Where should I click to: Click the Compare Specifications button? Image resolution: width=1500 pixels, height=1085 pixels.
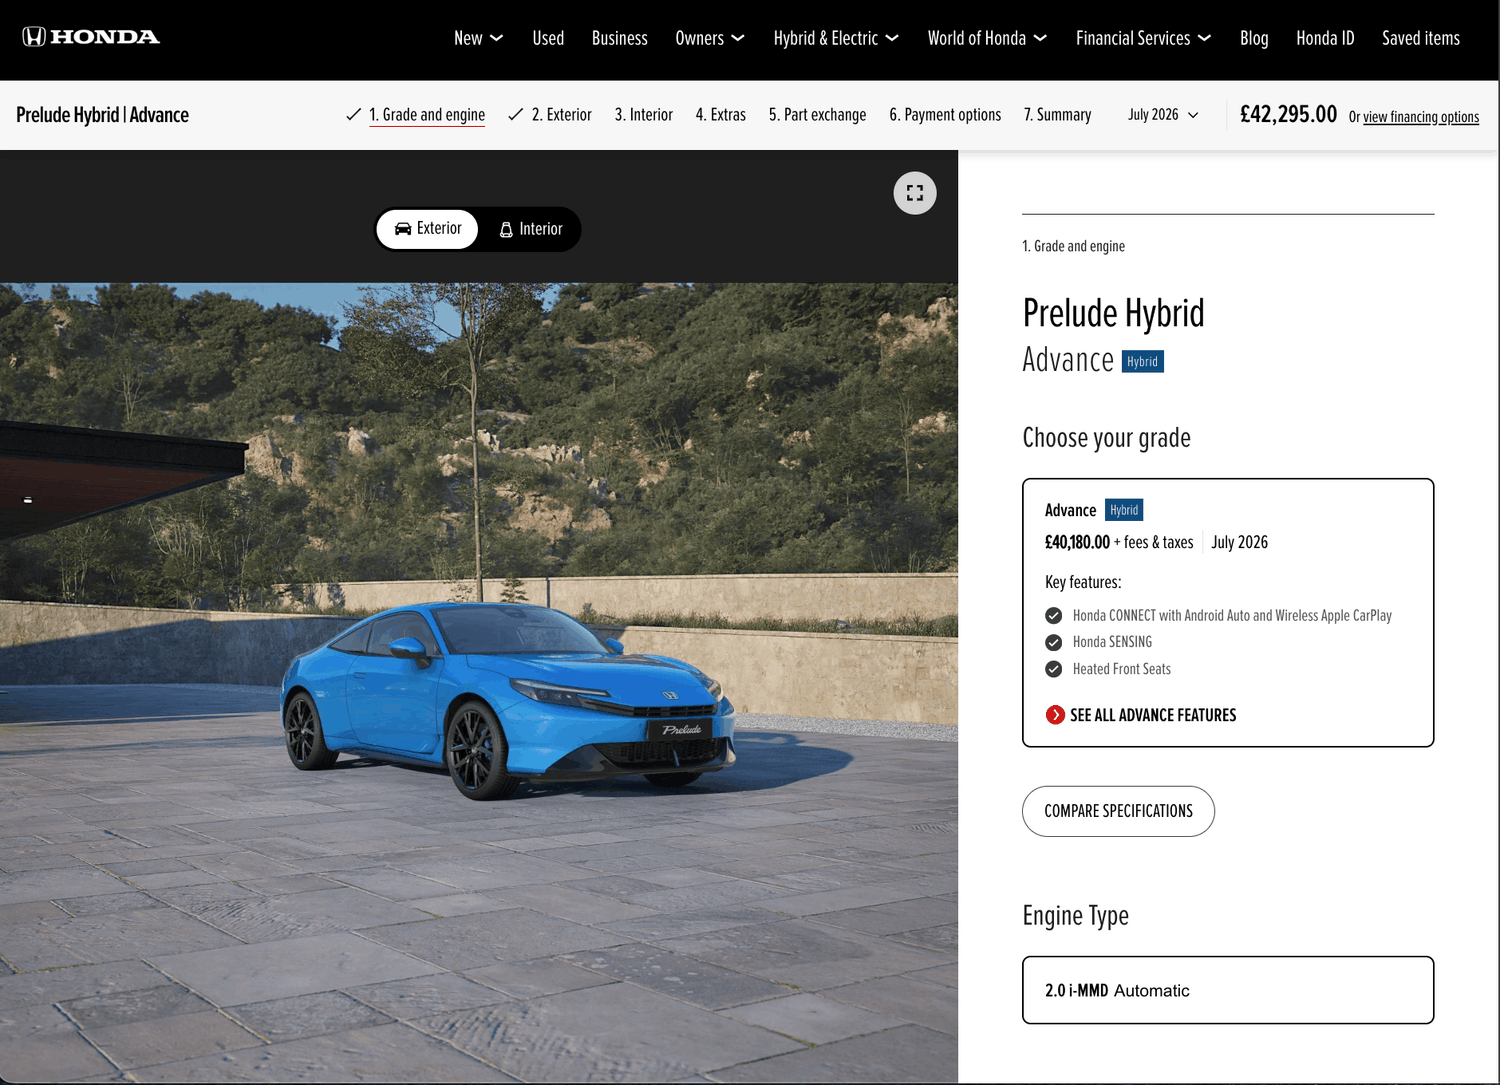[1118, 811]
